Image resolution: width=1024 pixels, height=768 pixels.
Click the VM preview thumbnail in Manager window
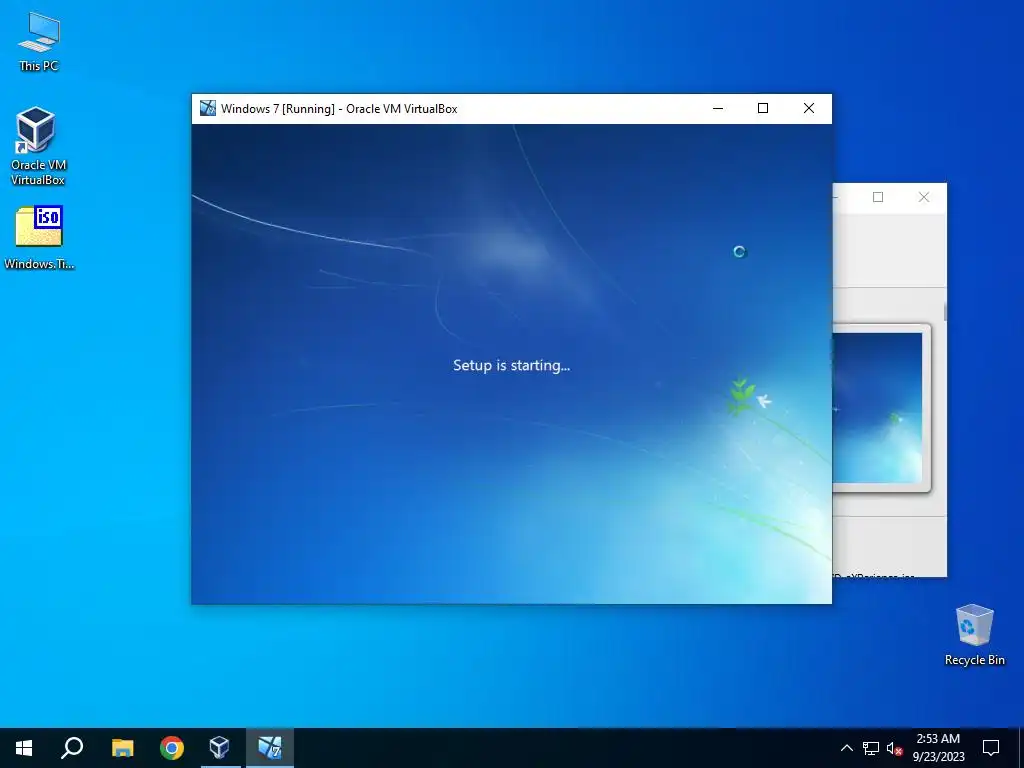click(877, 408)
